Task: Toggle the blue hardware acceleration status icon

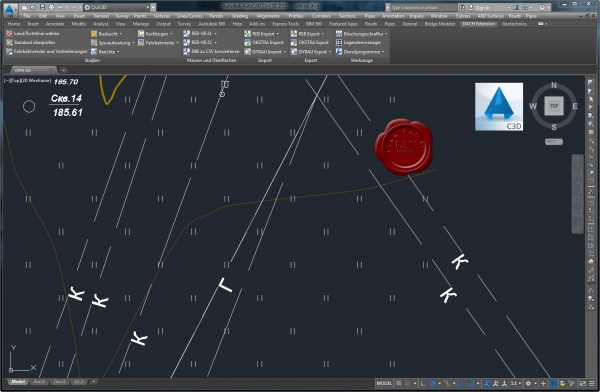Action: click(553, 383)
